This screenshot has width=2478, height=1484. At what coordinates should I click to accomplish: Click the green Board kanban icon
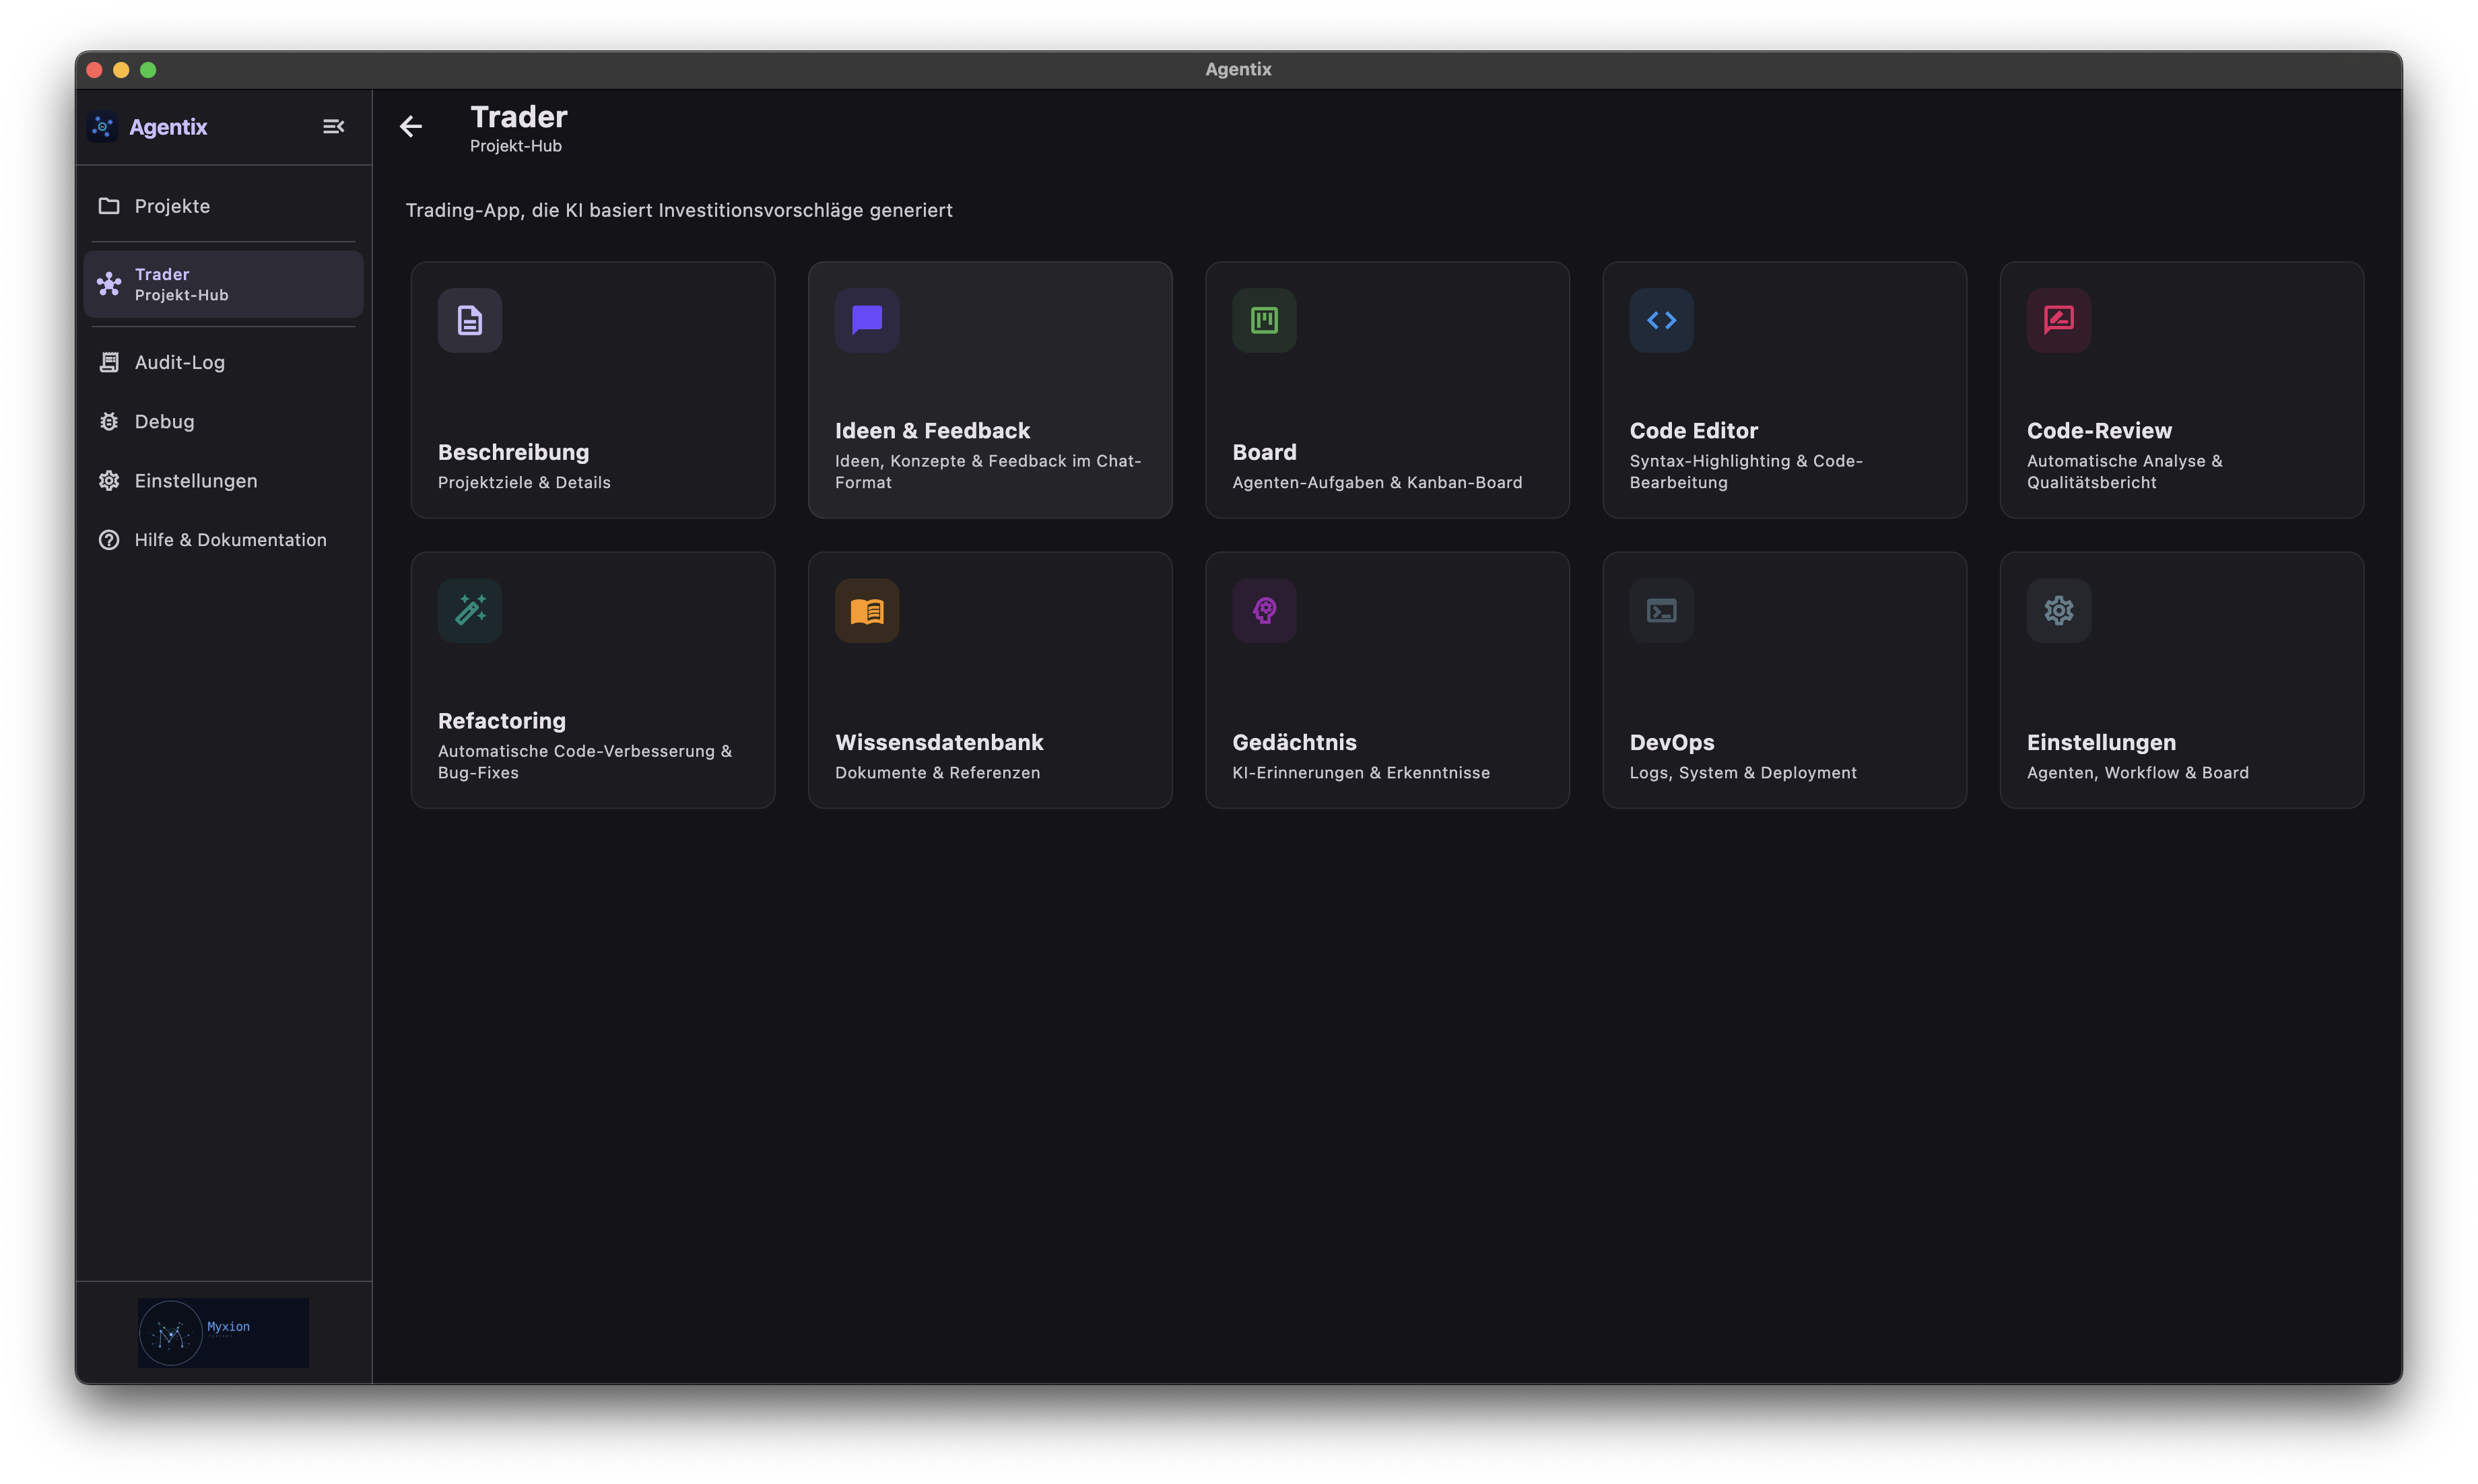[x=1264, y=320]
